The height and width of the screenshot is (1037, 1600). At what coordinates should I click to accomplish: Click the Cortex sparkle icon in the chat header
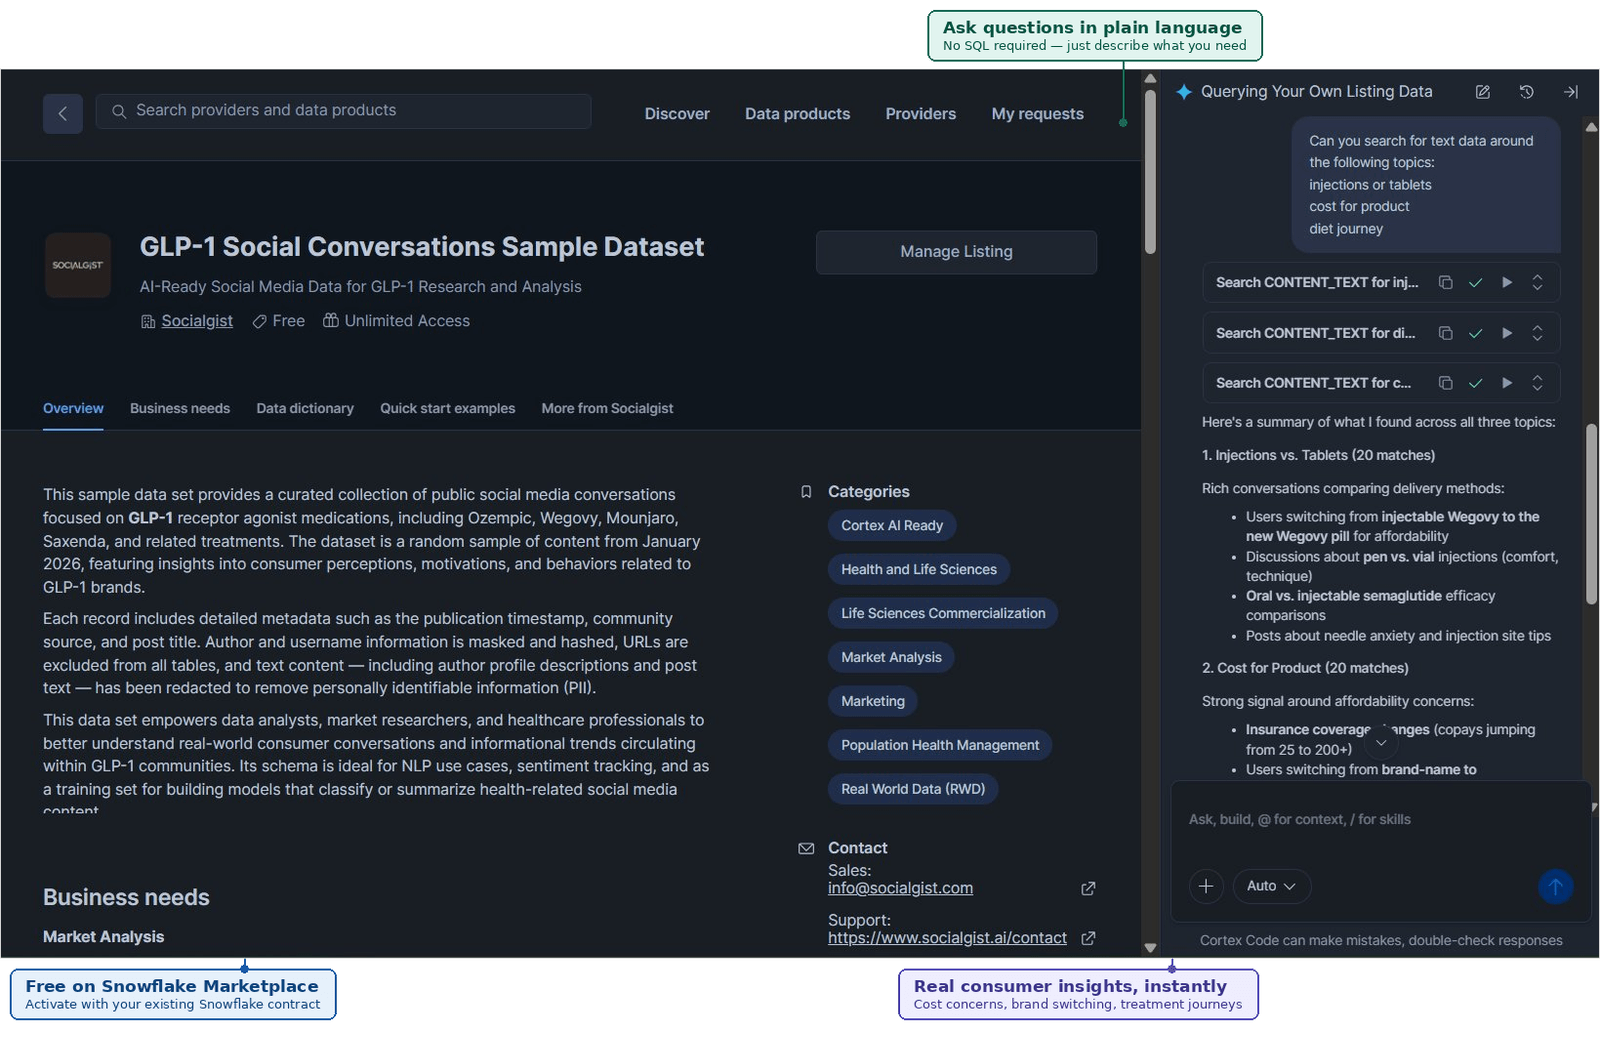(x=1184, y=92)
